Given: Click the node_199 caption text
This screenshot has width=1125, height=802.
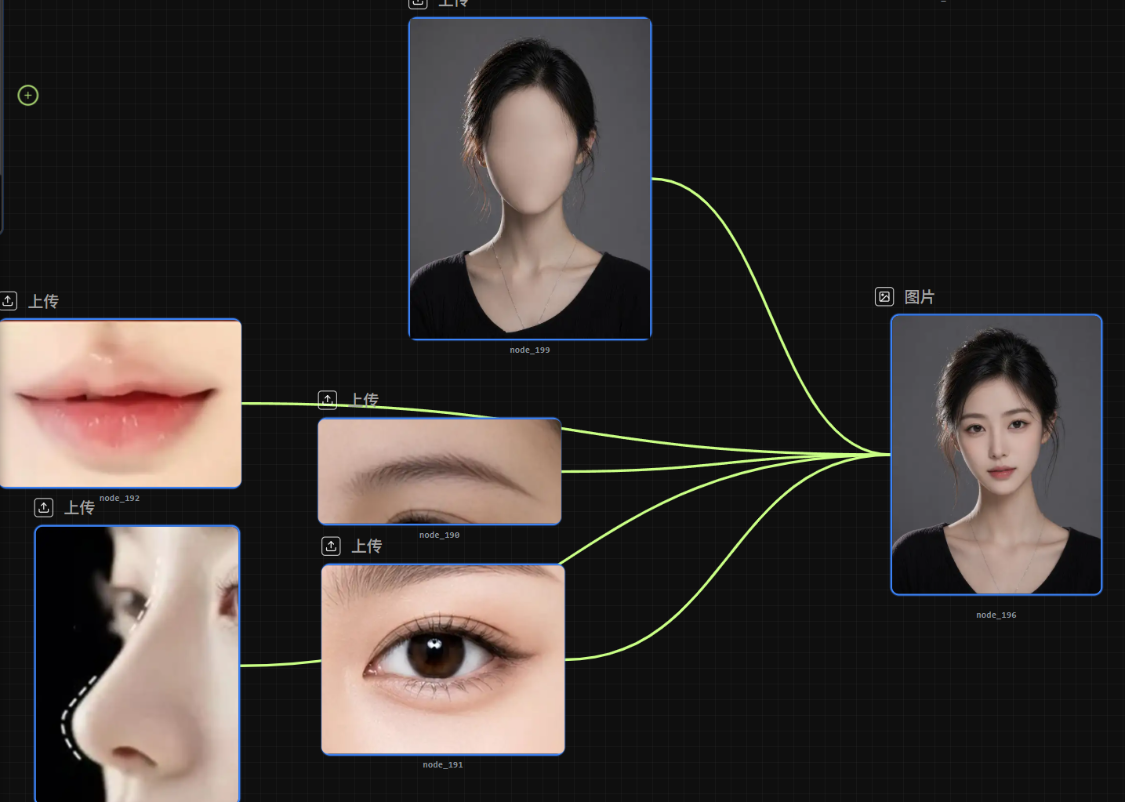Looking at the screenshot, I should pos(530,350).
